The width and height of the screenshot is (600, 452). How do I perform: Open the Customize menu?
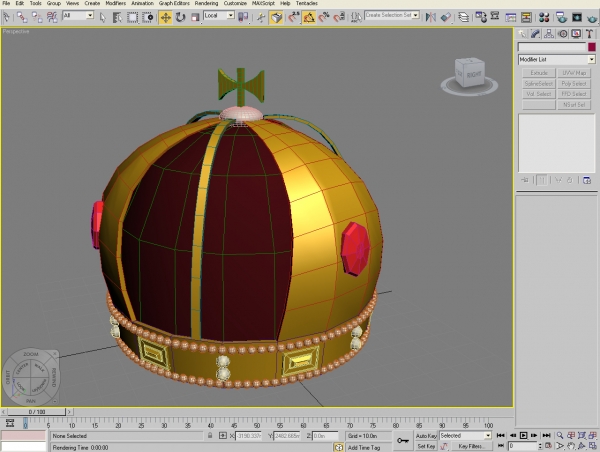click(x=235, y=3)
